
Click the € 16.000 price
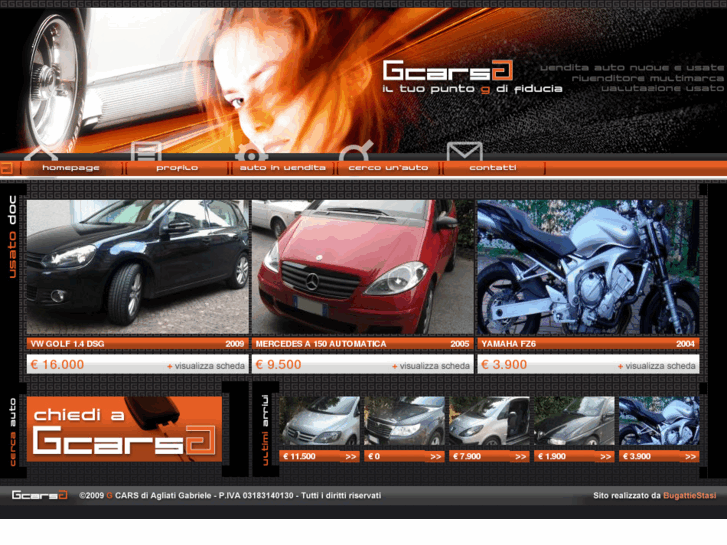point(57,365)
